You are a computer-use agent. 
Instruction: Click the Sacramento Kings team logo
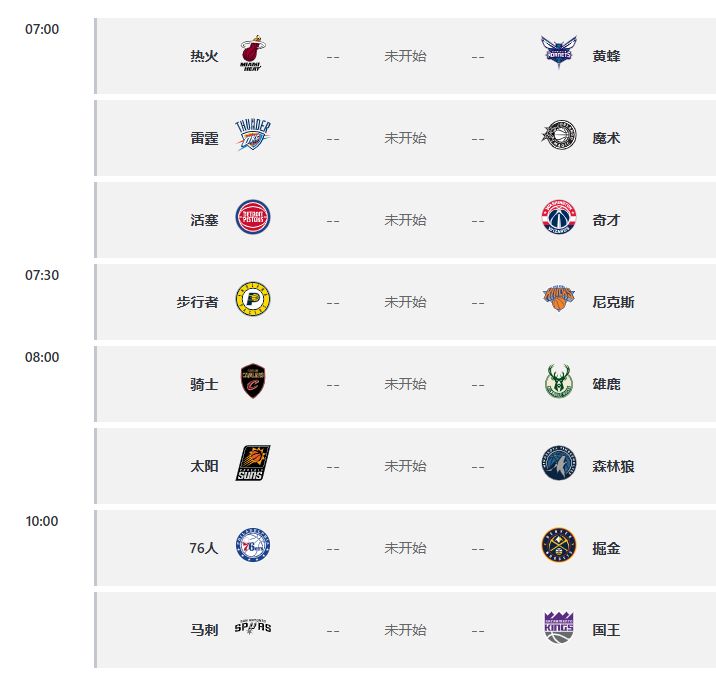[558, 629]
